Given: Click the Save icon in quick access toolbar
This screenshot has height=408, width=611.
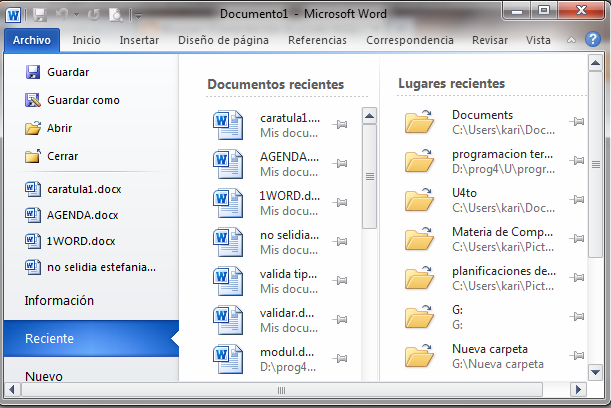Looking at the screenshot, I should click(x=39, y=15).
